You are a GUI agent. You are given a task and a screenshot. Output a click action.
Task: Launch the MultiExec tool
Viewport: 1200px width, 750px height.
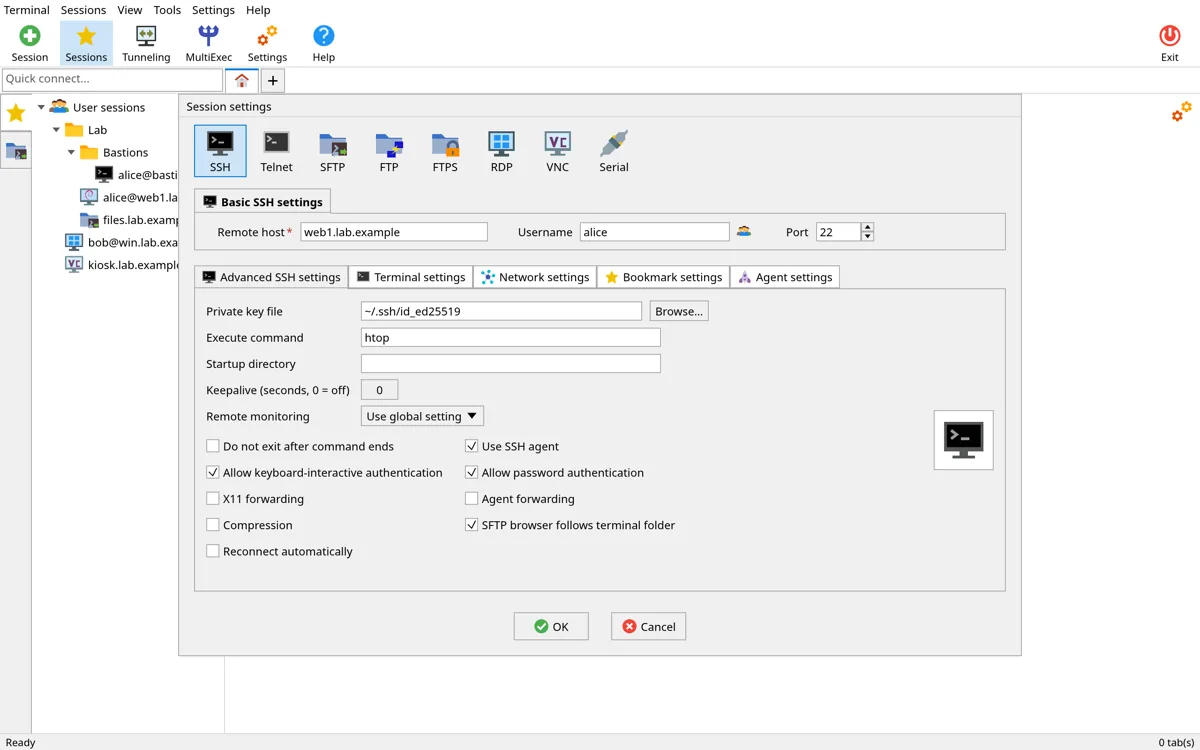(x=208, y=43)
